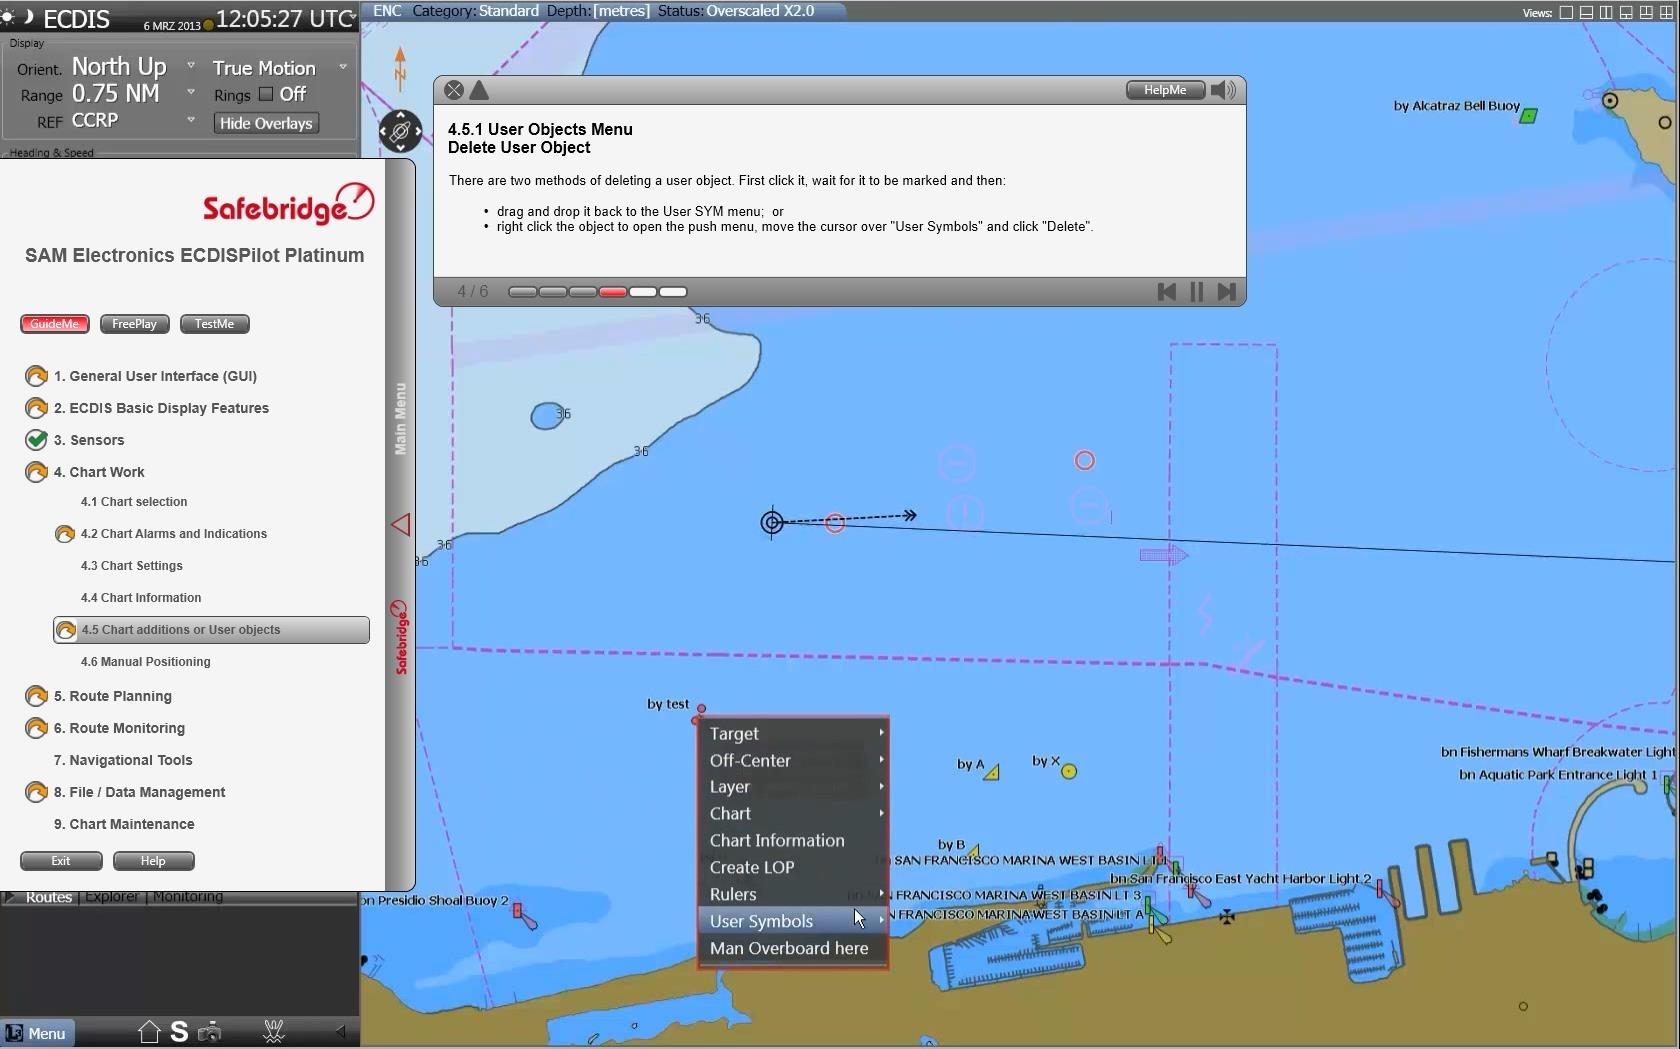
Task: Toggle the Safebridge logo circle beside '4. Chart Work'
Action: click(x=36, y=471)
